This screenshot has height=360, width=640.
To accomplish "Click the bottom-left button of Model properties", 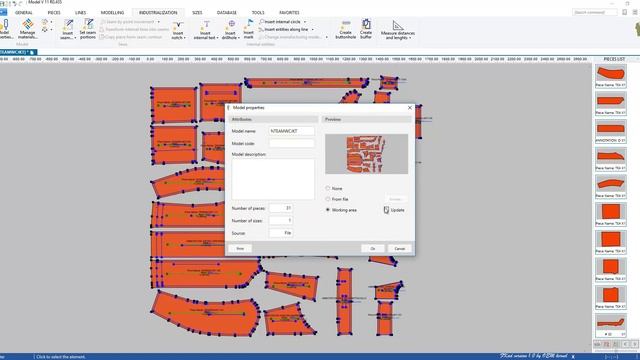I will [240, 249].
